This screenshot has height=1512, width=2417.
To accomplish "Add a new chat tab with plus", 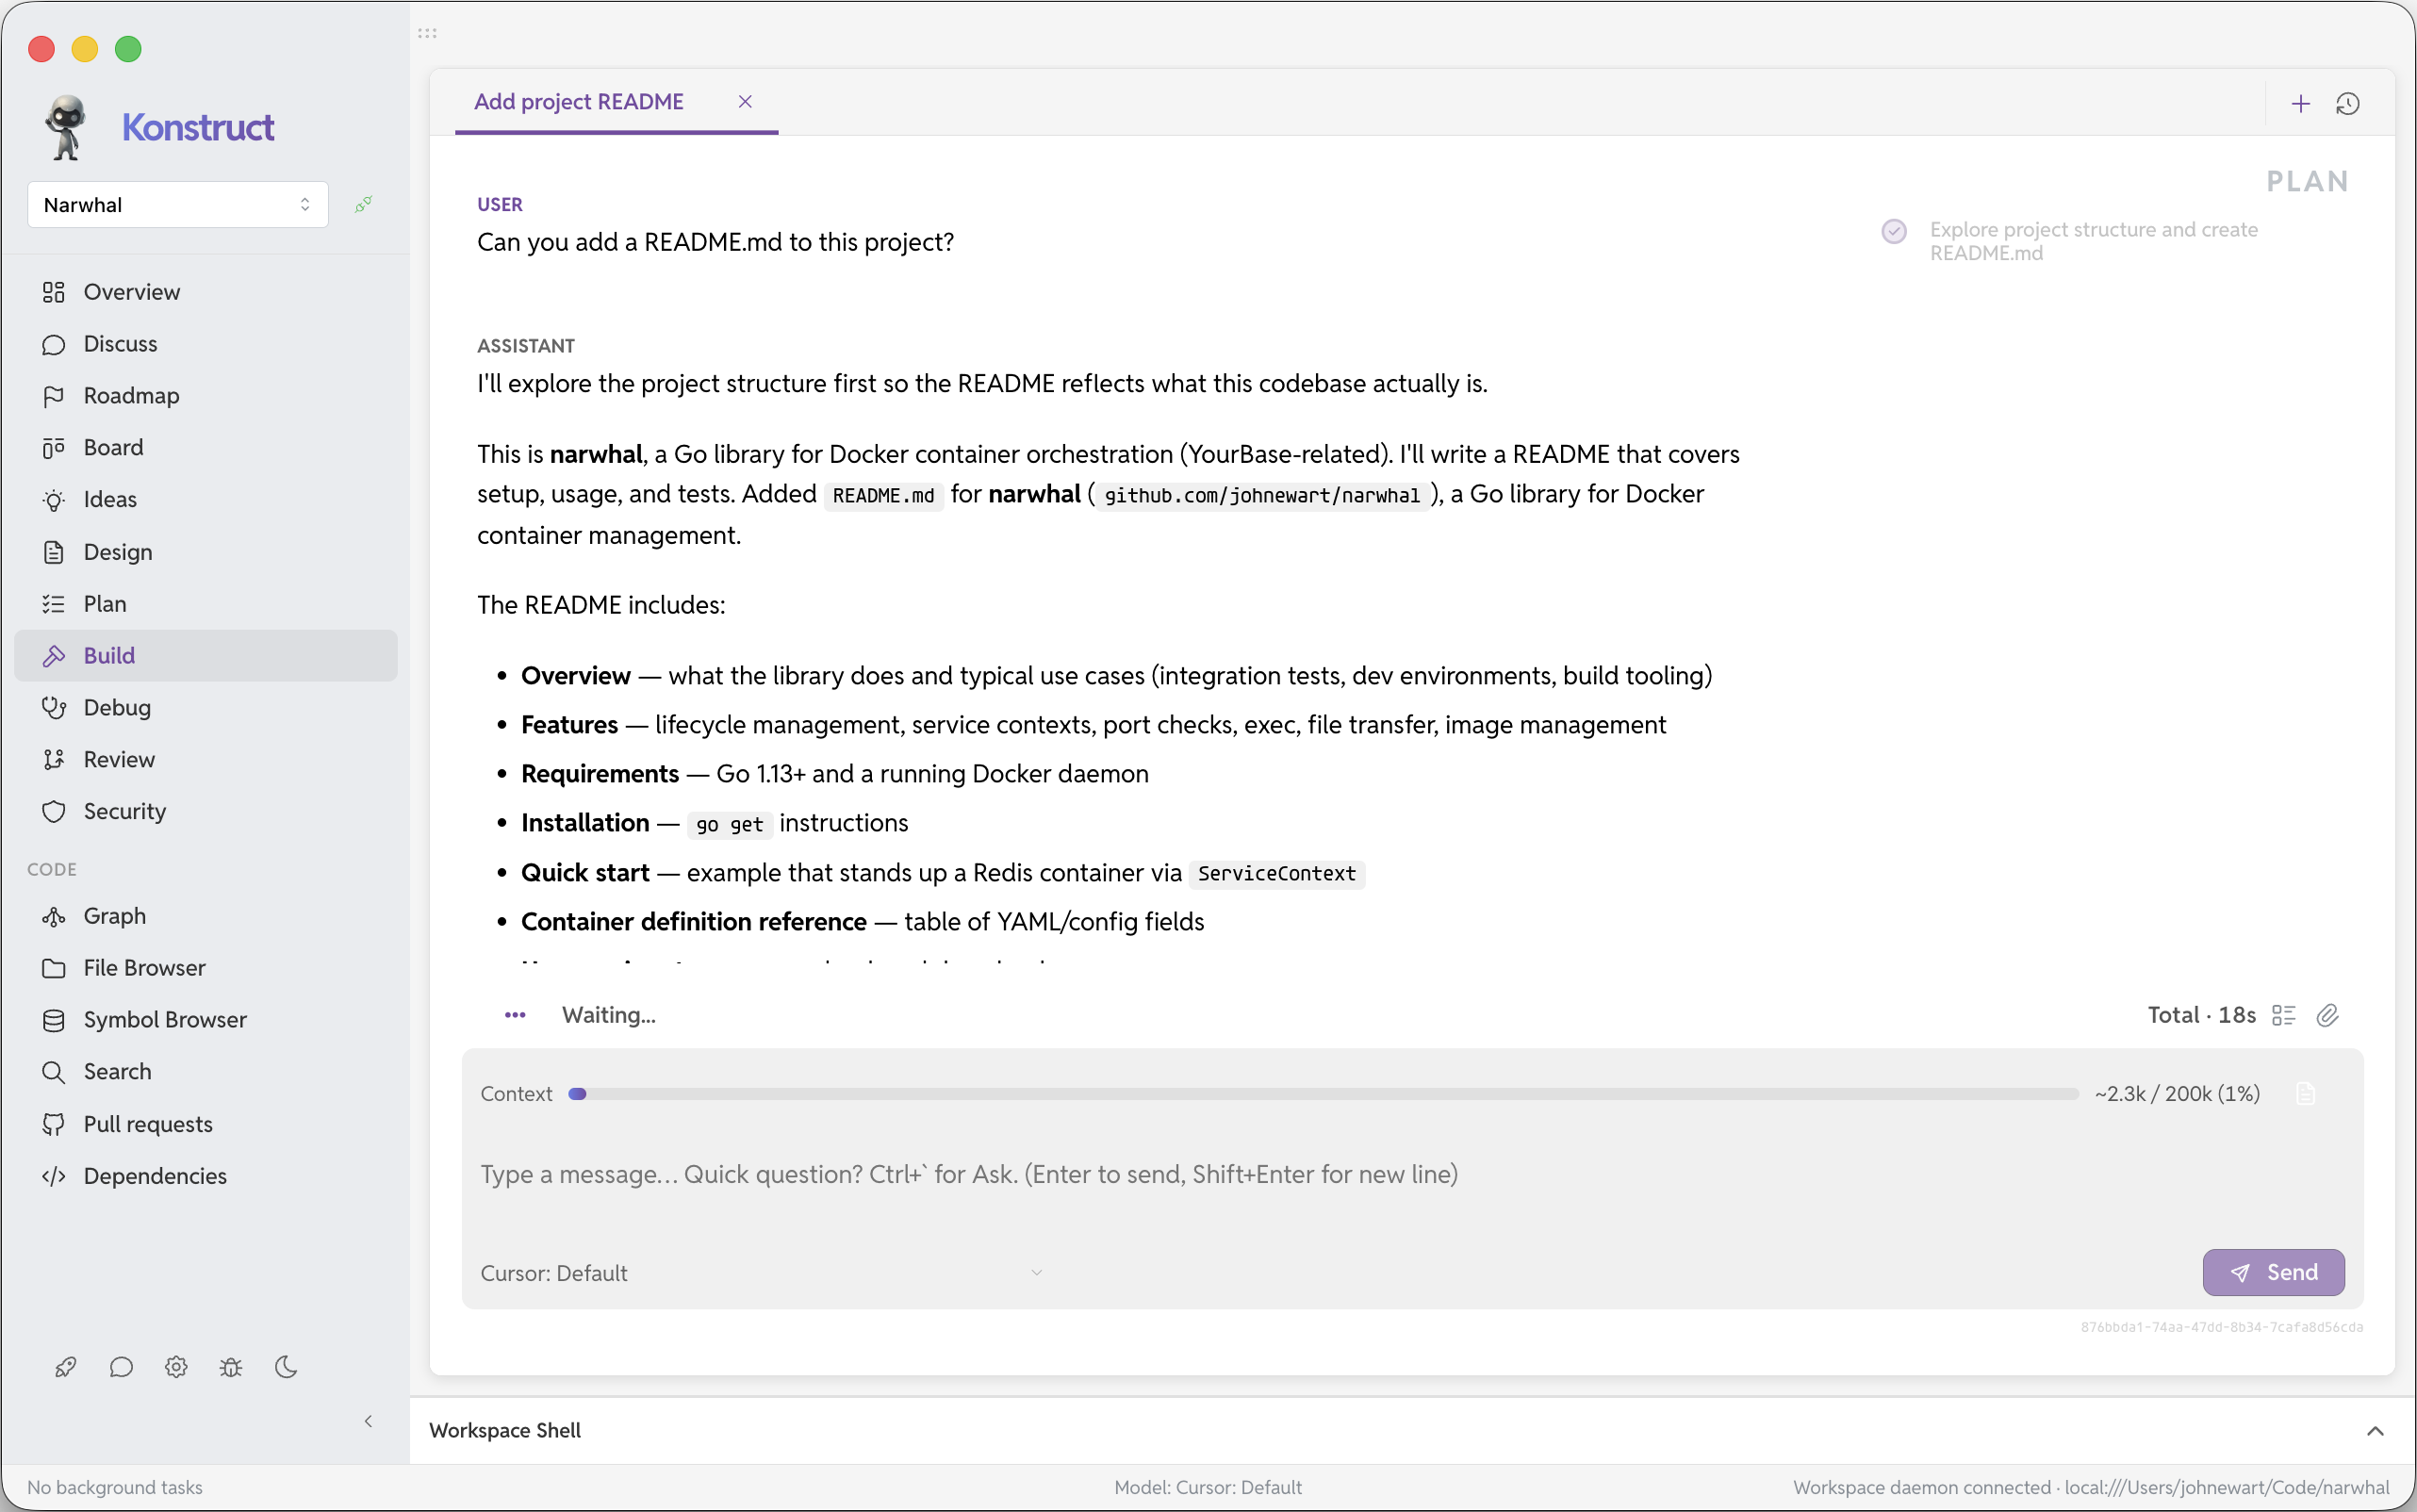I will (x=2301, y=104).
